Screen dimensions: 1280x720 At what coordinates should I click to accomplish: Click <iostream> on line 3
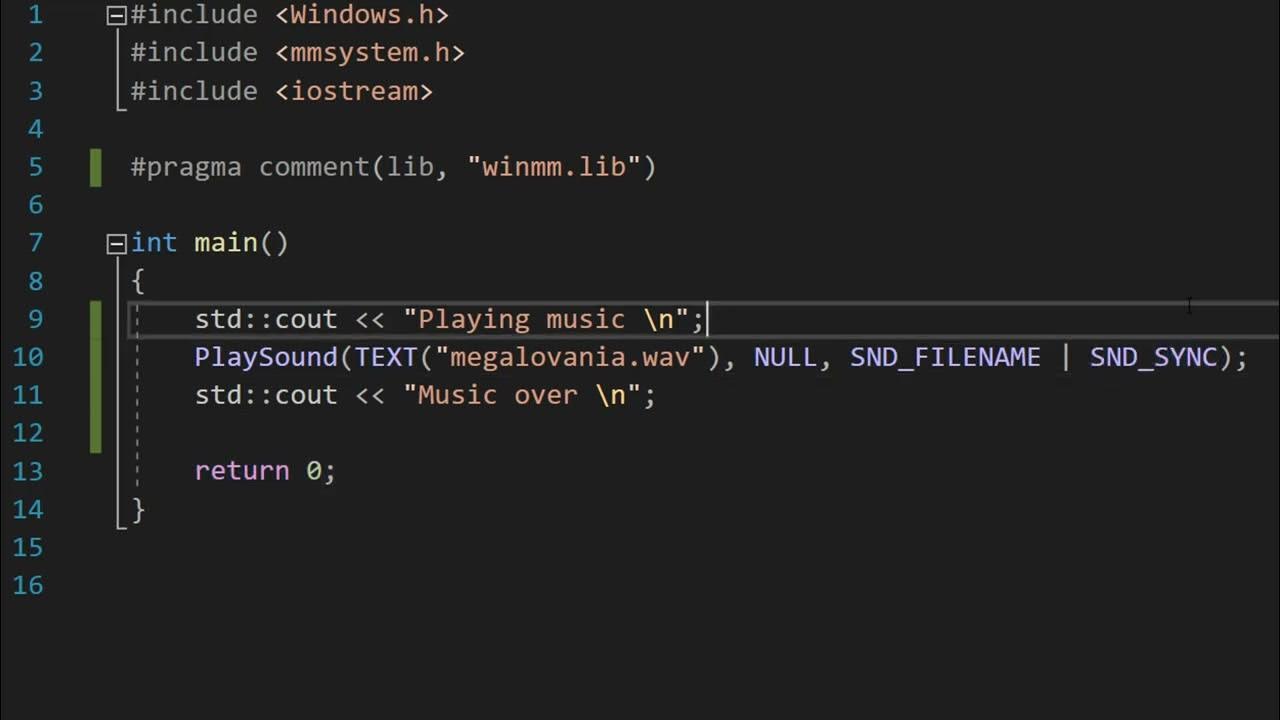[354, 91]
